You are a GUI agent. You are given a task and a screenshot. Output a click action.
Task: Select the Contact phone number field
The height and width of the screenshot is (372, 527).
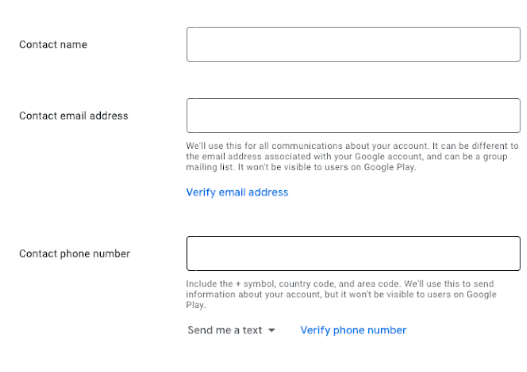pyautogui.click(x=353, y=253)
